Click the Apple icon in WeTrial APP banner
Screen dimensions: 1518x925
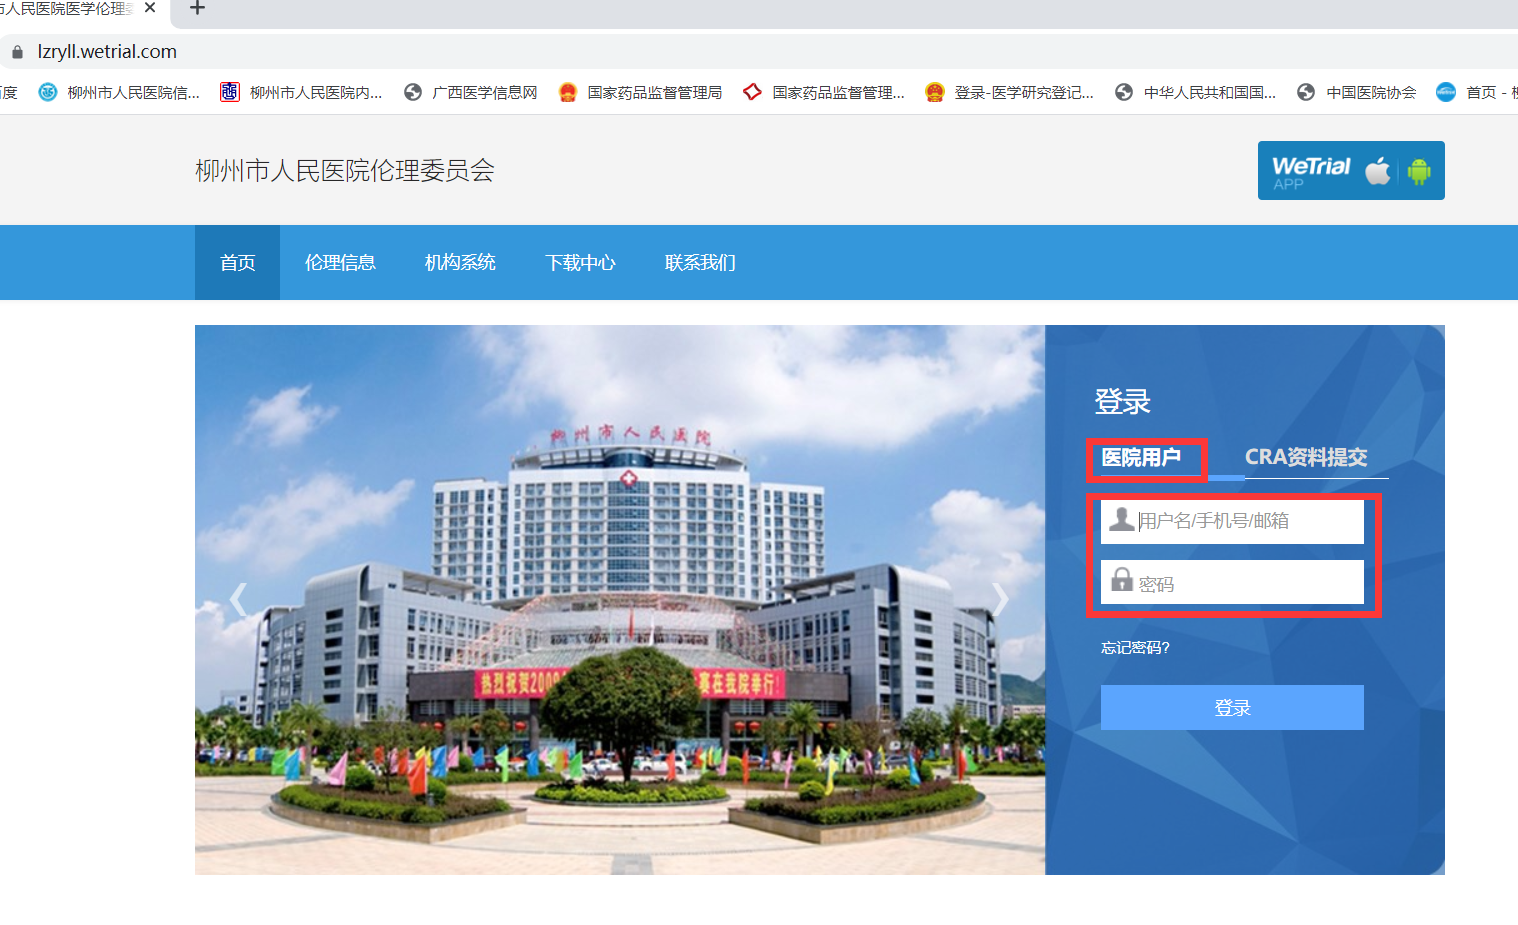(x=1378, y=171)
